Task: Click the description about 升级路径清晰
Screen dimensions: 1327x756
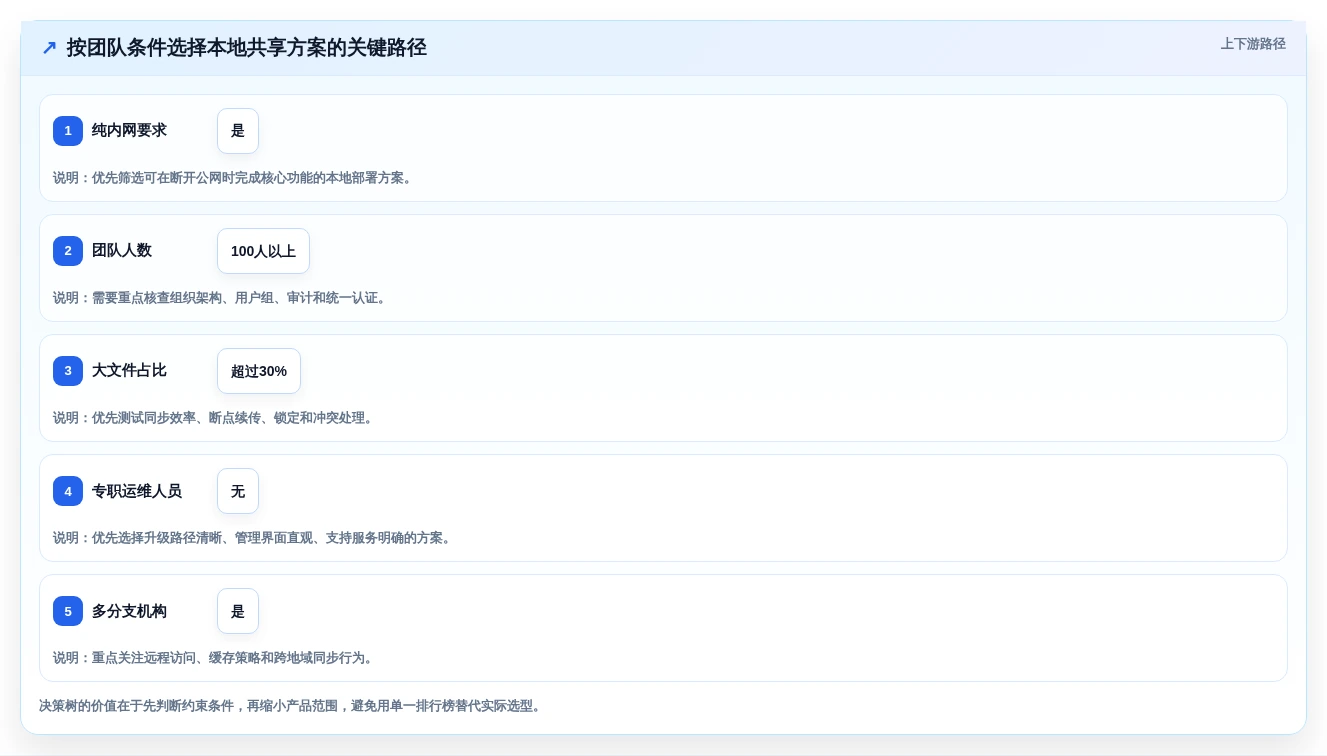Action: tap(254, 538)
